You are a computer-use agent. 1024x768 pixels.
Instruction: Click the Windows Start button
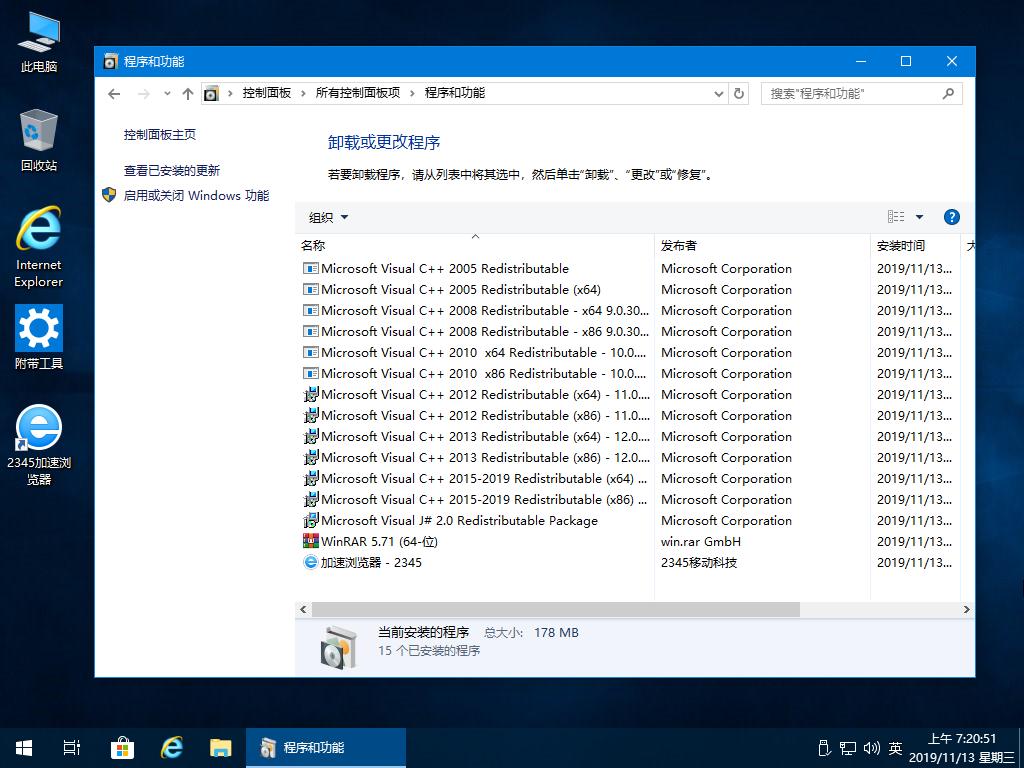(24, 748)
